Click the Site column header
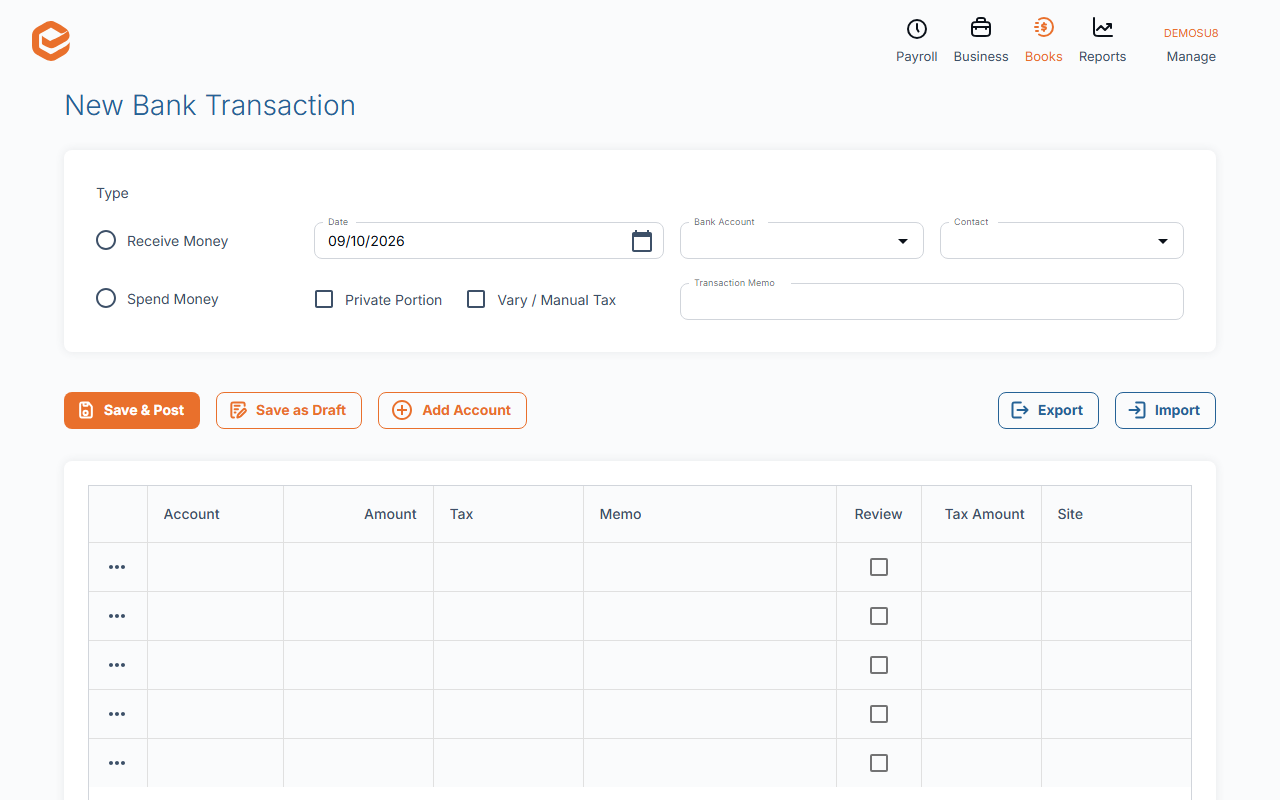The height and width of the screenshot is (800, 1280). click(1116, 514)
